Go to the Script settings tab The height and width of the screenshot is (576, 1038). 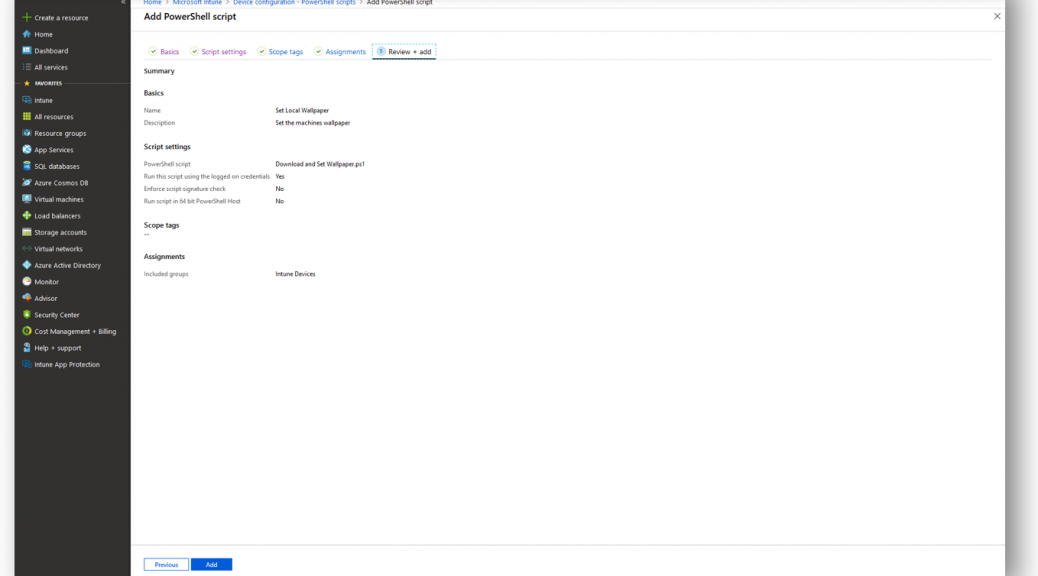(218, 52)
